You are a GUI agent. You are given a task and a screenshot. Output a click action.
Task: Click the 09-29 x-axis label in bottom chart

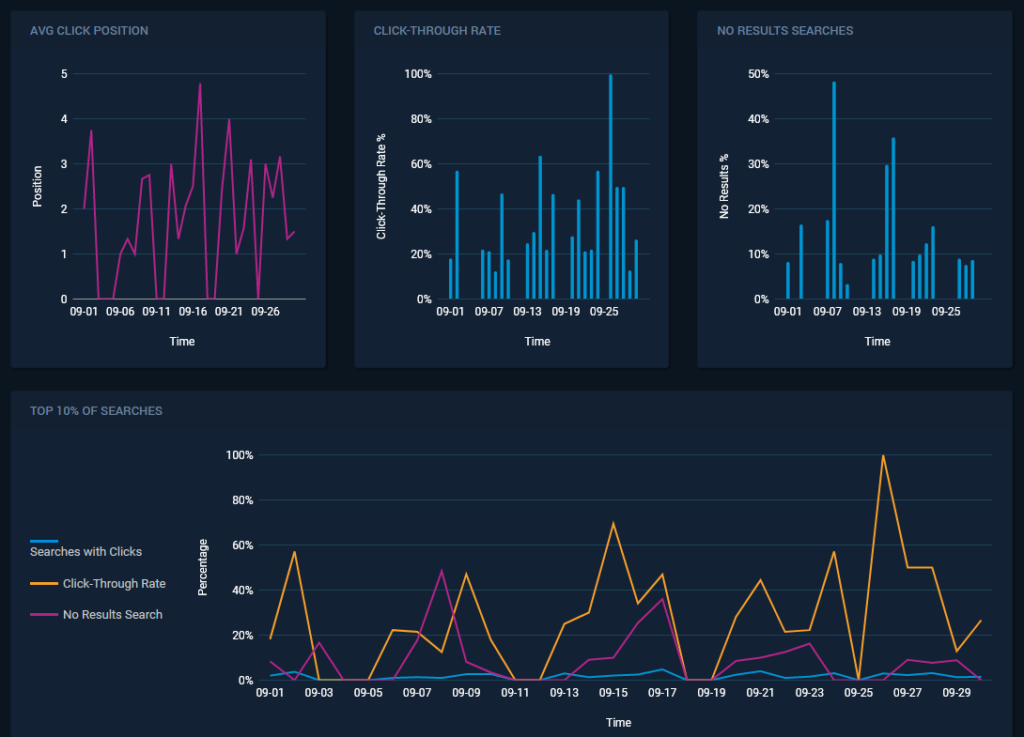(956, 692)
